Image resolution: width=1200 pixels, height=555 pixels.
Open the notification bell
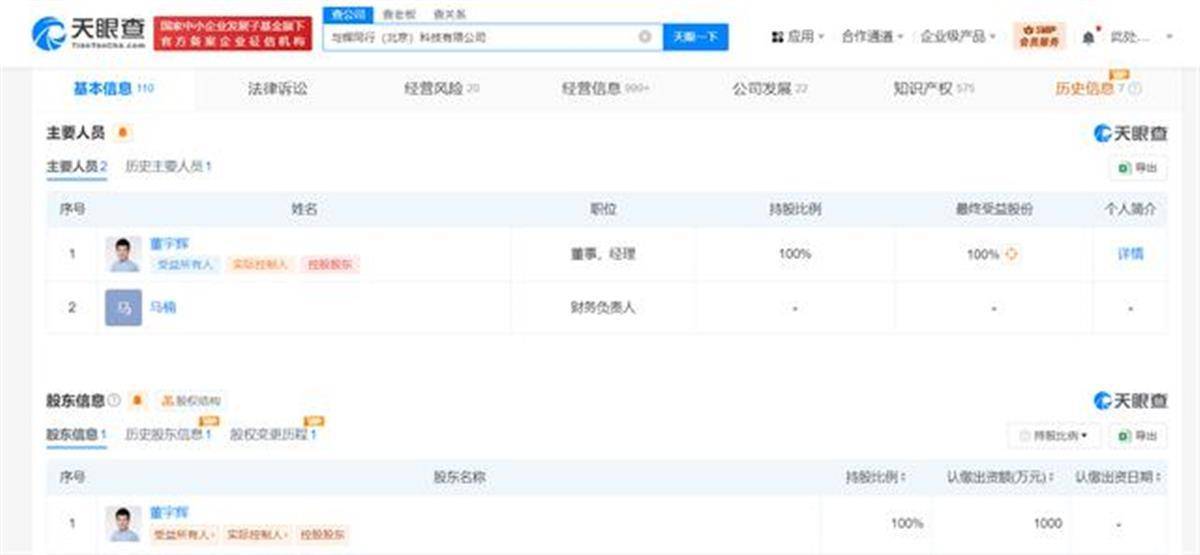[1088, 37]
